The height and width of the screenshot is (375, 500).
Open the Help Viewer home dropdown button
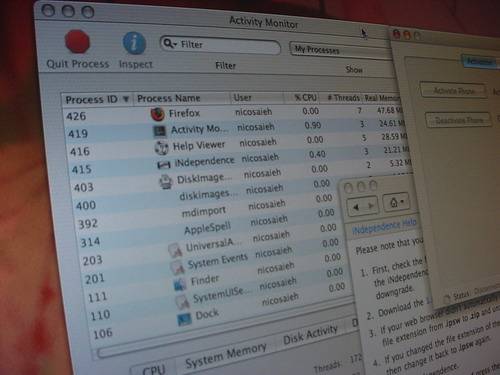point(396,202)
